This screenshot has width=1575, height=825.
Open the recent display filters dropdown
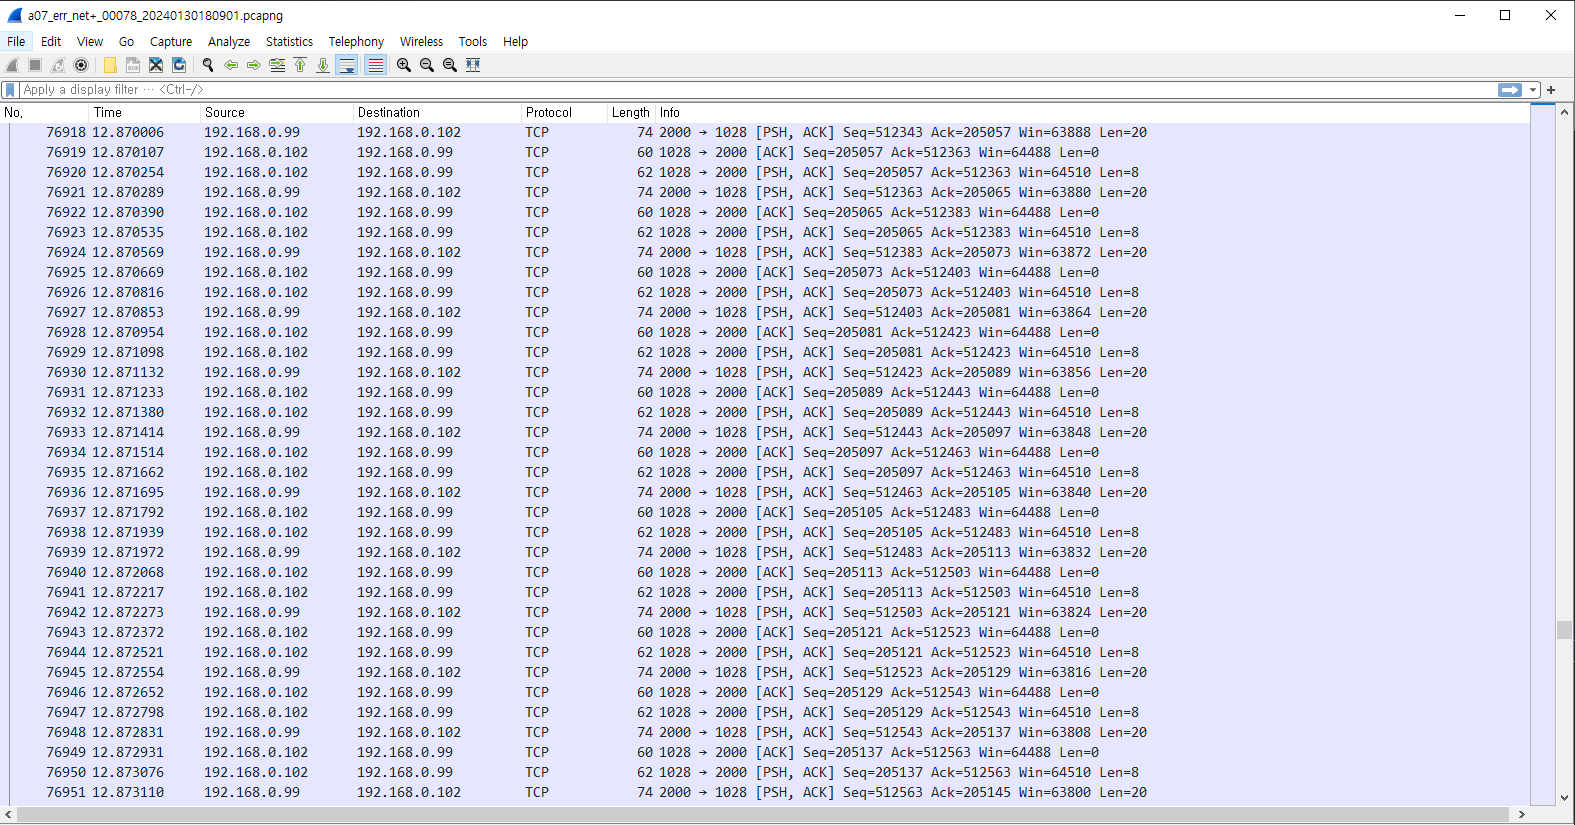(x=1533, y=90)
